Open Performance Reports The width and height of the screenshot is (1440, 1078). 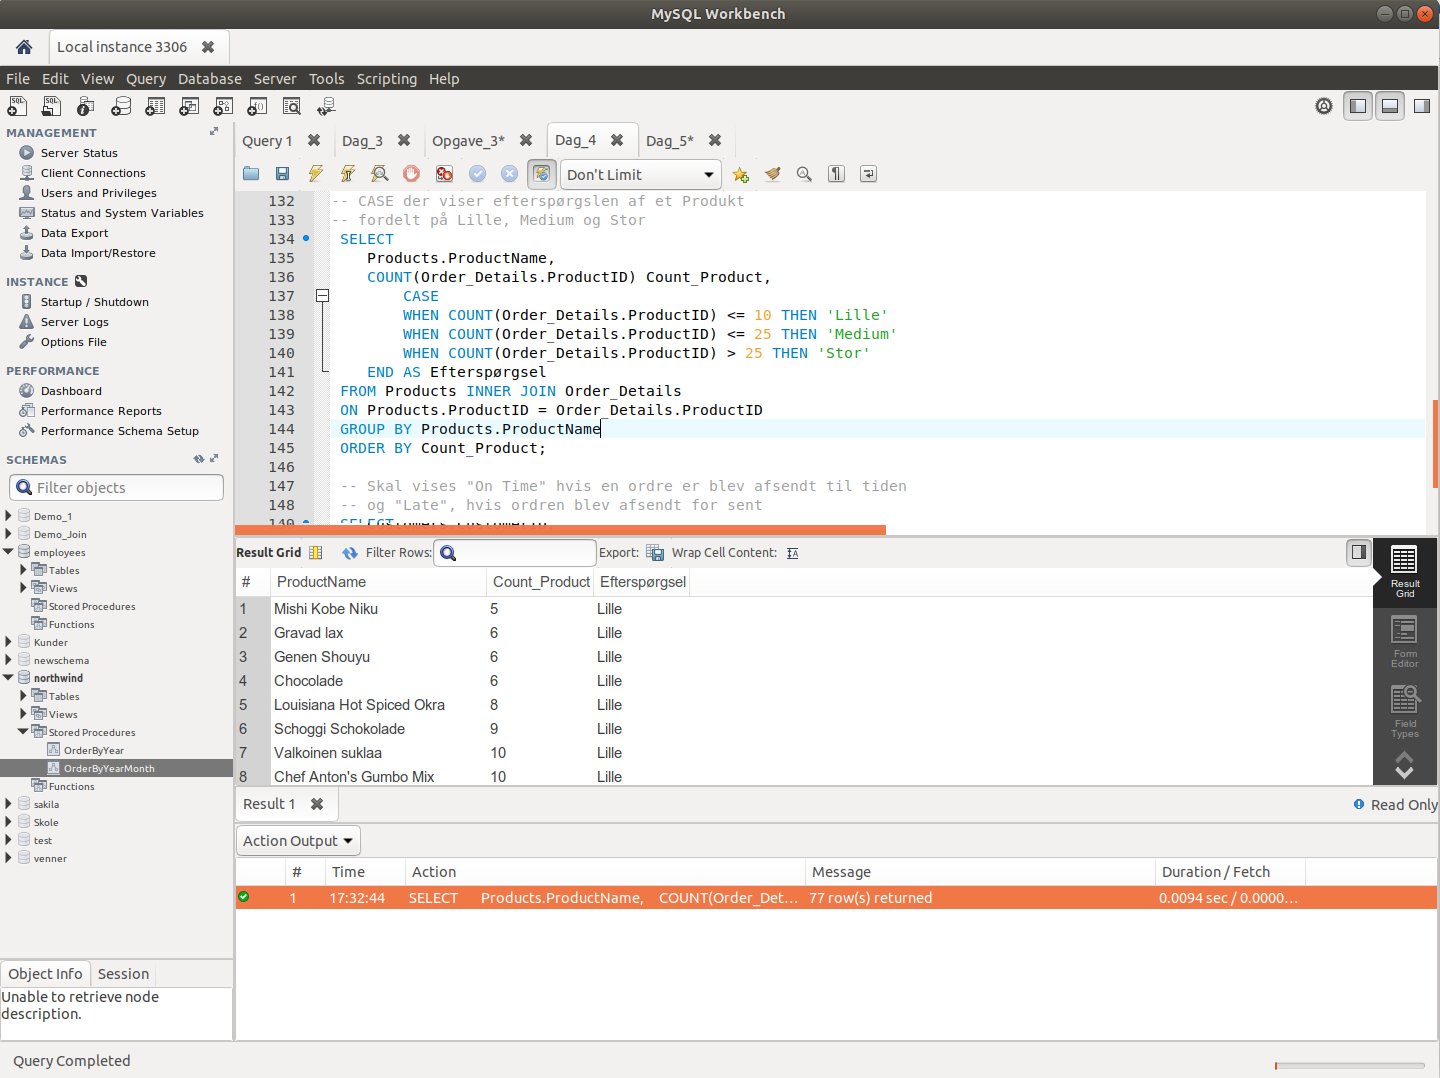coord(101,411)
